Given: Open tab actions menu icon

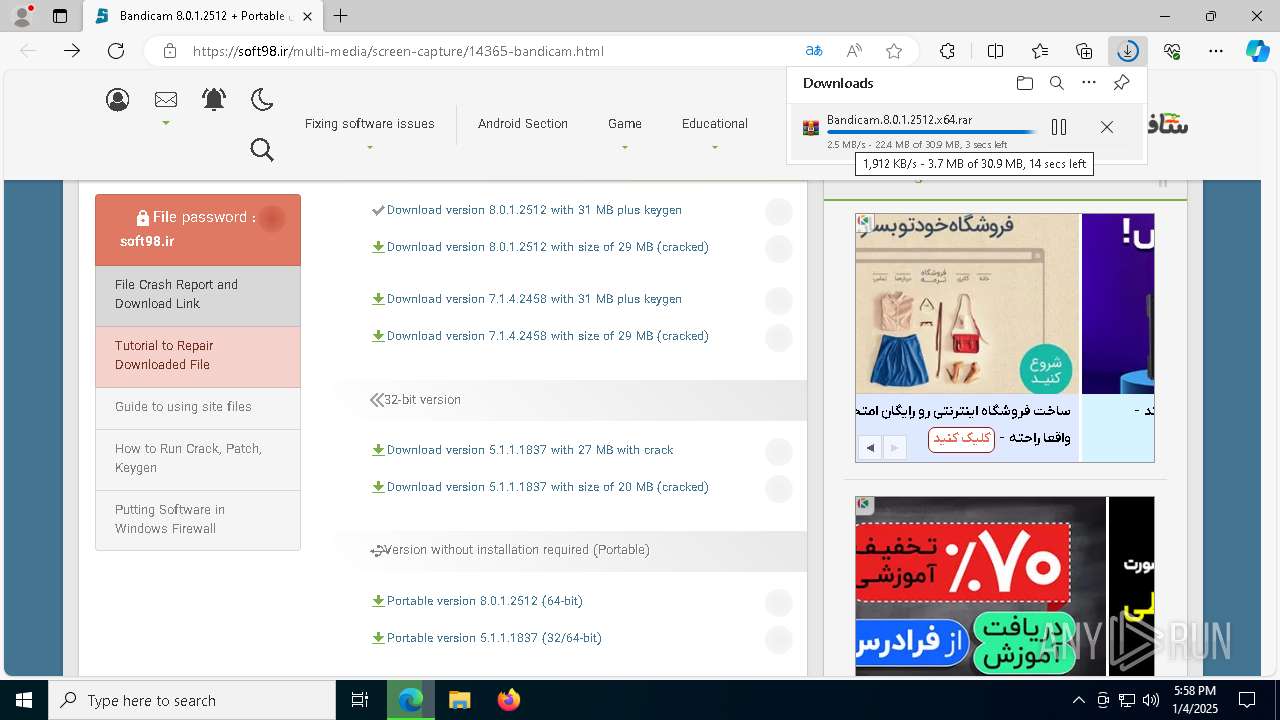Looking at the screenshot, I should pyautogui.click(x=60, y=16).
